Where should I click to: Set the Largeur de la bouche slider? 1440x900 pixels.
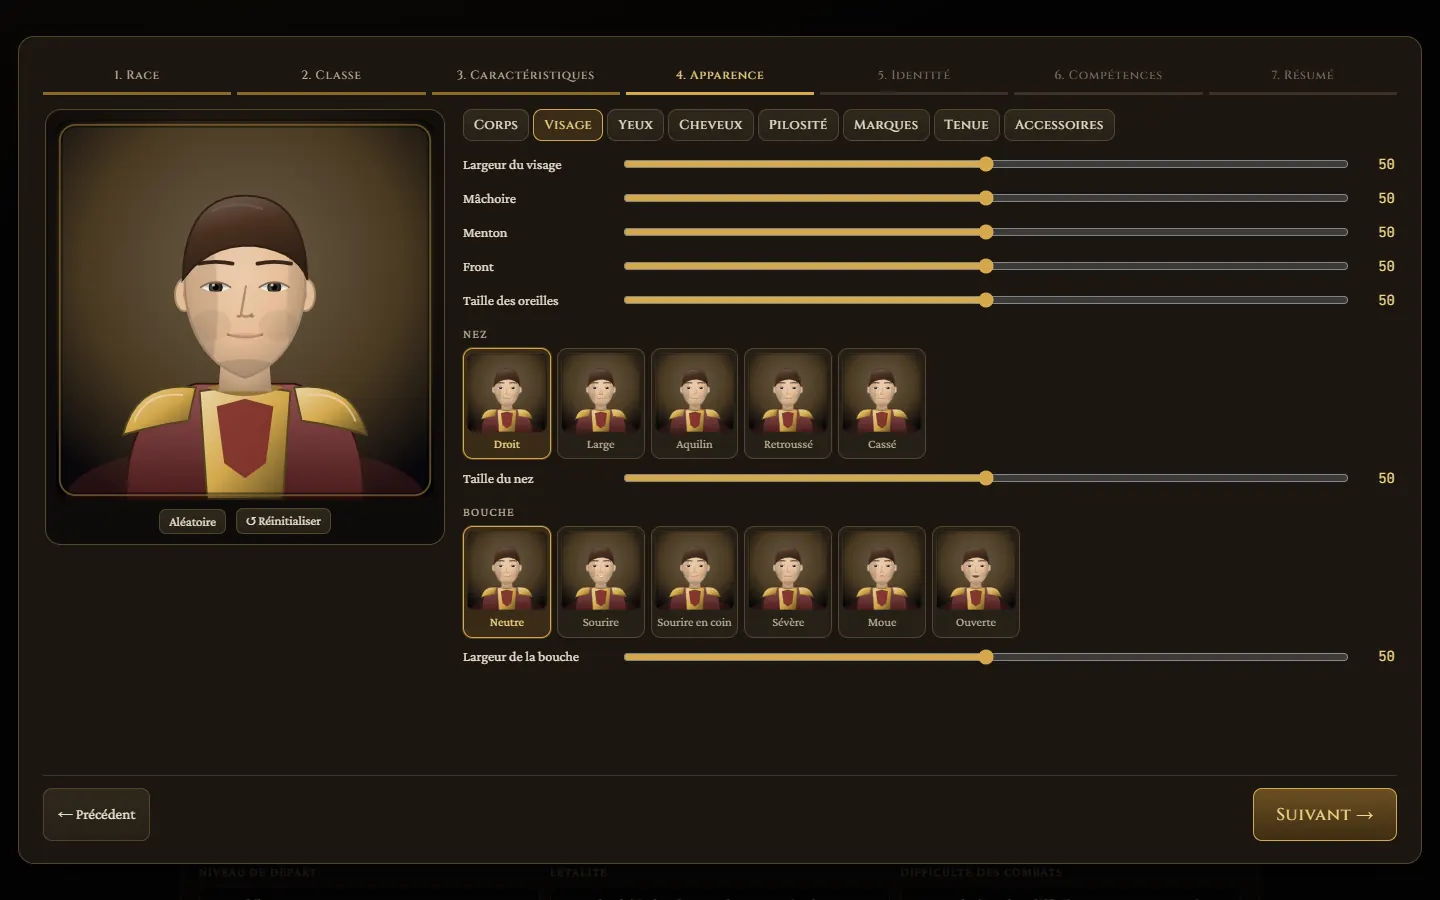click(986, 656)
